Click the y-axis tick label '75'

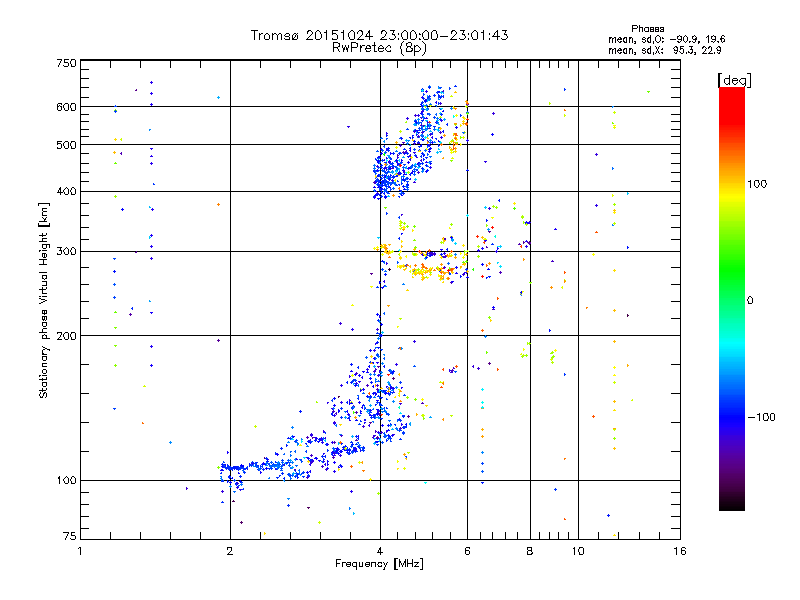(70, 536)
